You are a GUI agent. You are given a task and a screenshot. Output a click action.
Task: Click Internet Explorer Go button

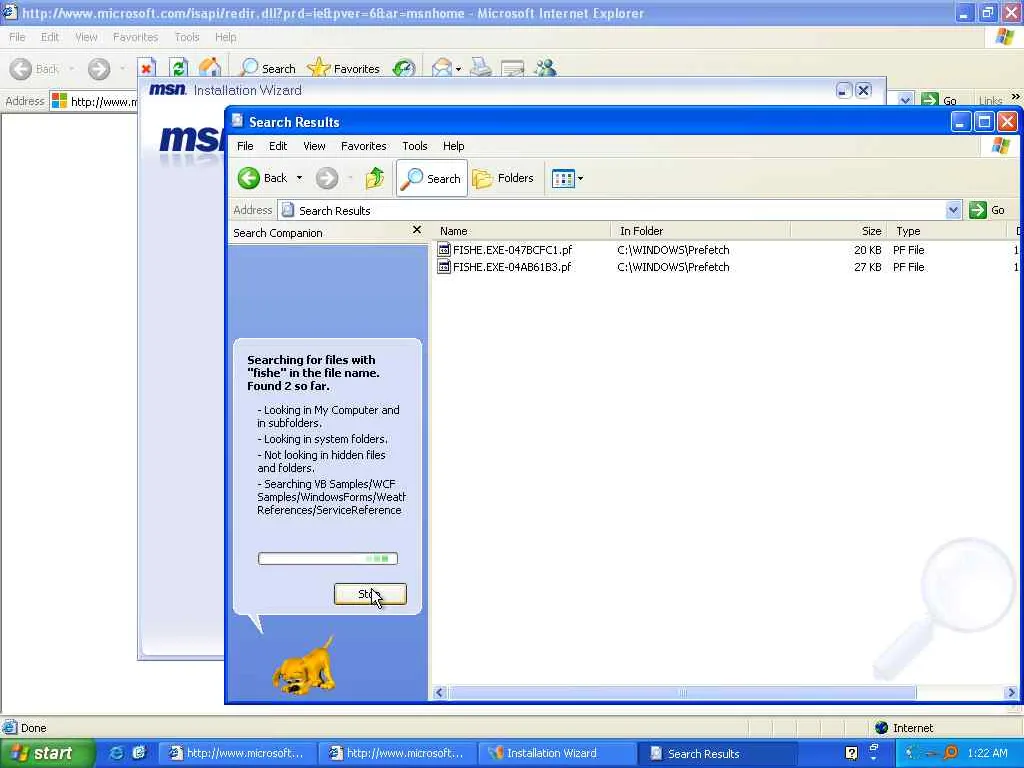tap(939, 101)
